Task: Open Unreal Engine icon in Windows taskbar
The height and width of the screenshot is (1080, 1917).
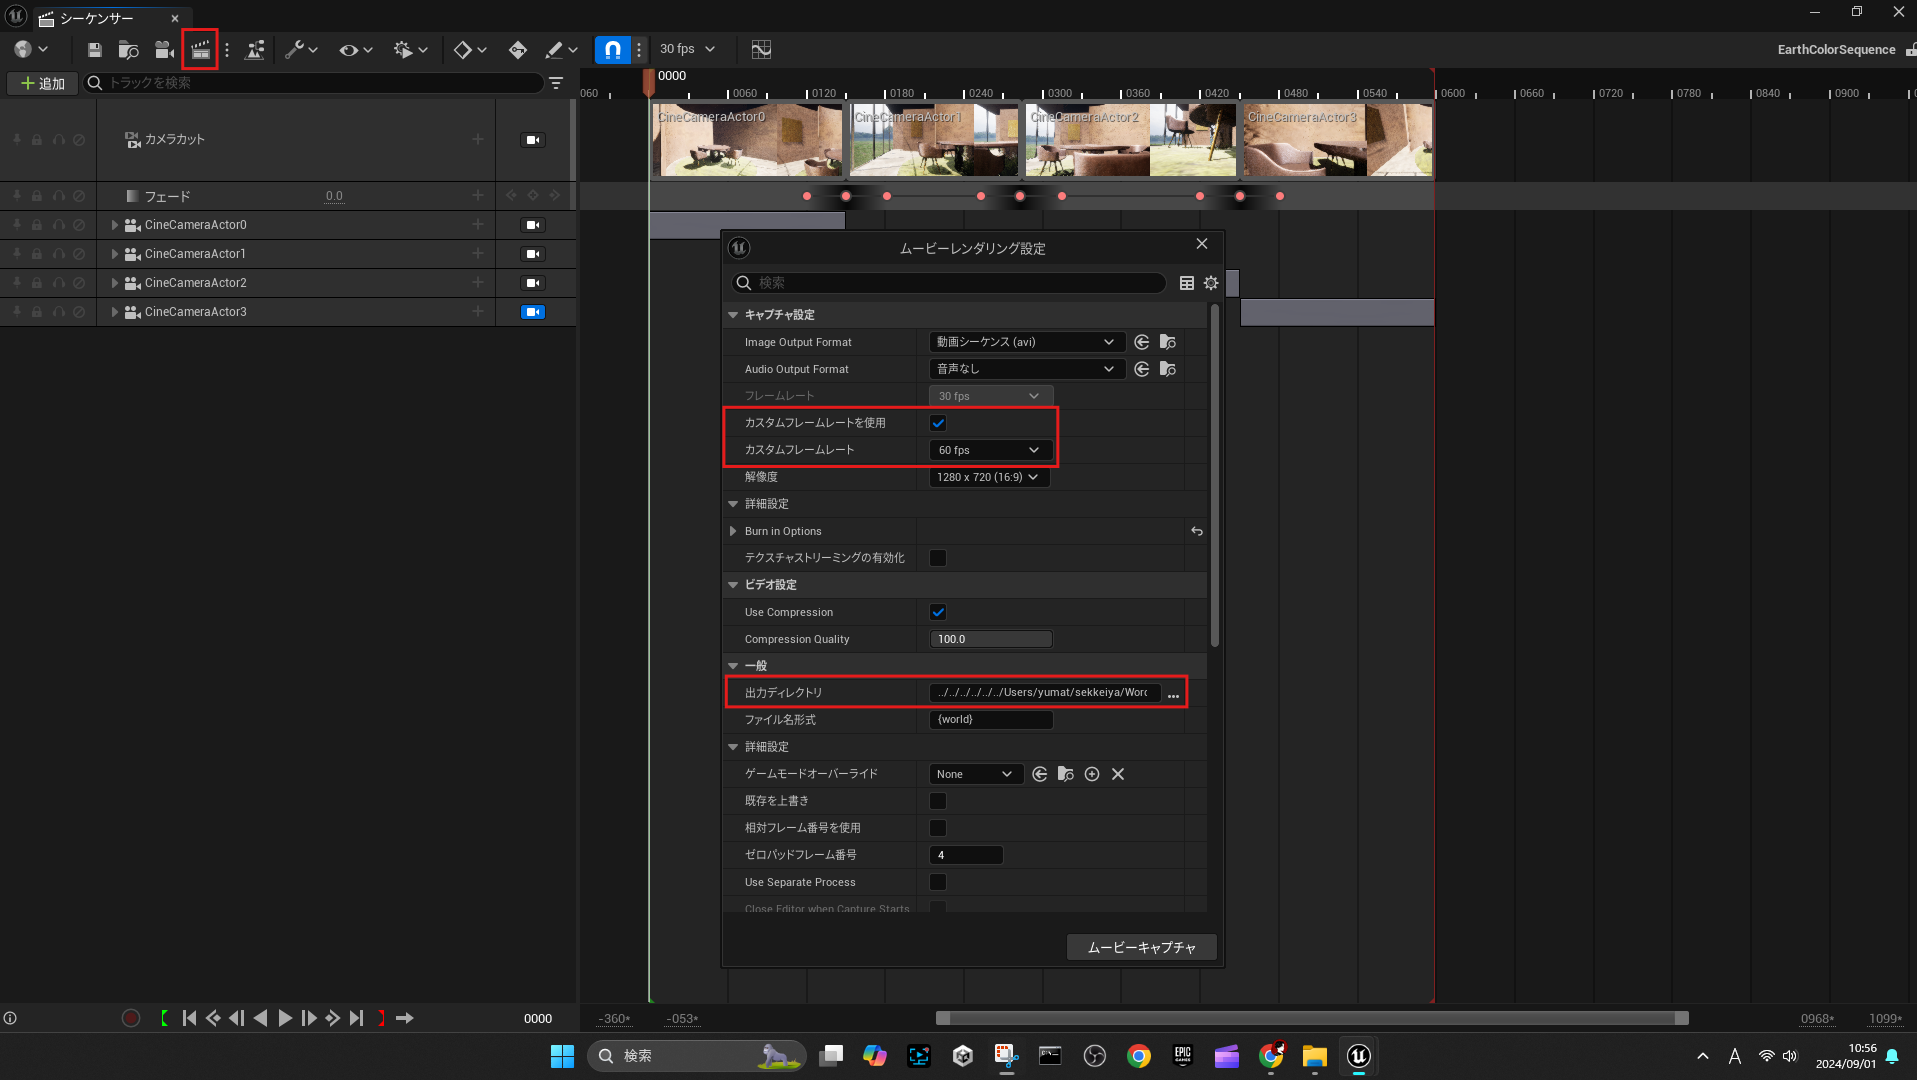Action: pos(1358,1056)
